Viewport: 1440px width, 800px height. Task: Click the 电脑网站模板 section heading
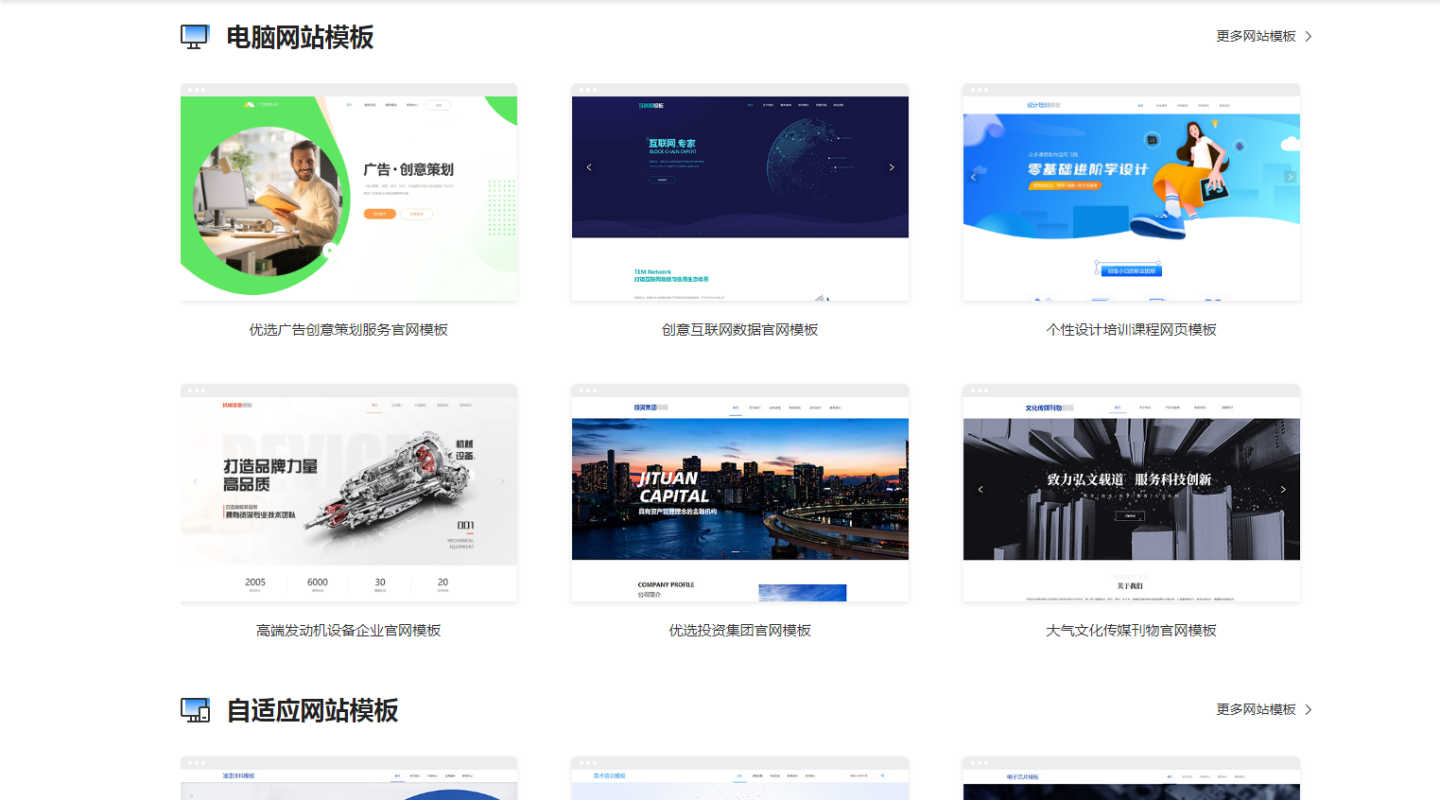(x=300, y=37)
